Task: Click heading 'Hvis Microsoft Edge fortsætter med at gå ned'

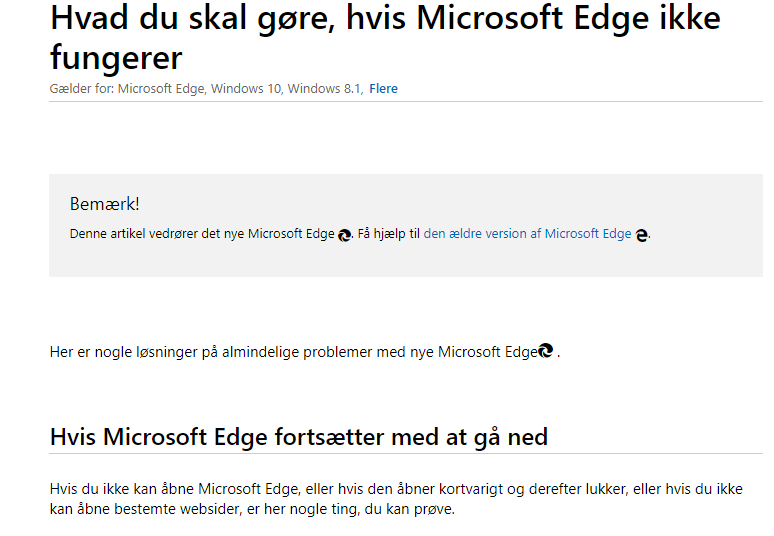Action: (x=299, y=437)
